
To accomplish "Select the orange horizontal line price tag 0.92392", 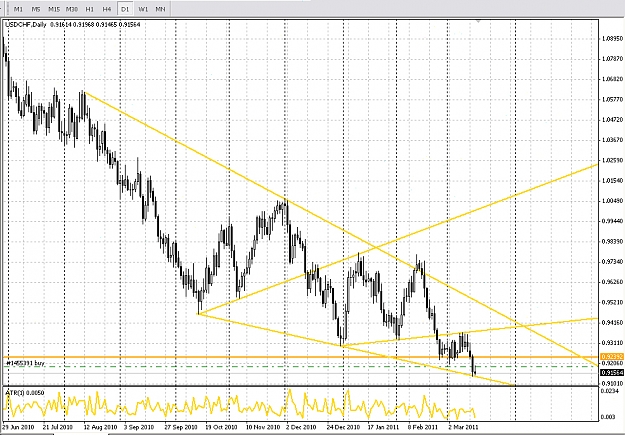I will tap(612, 356).
